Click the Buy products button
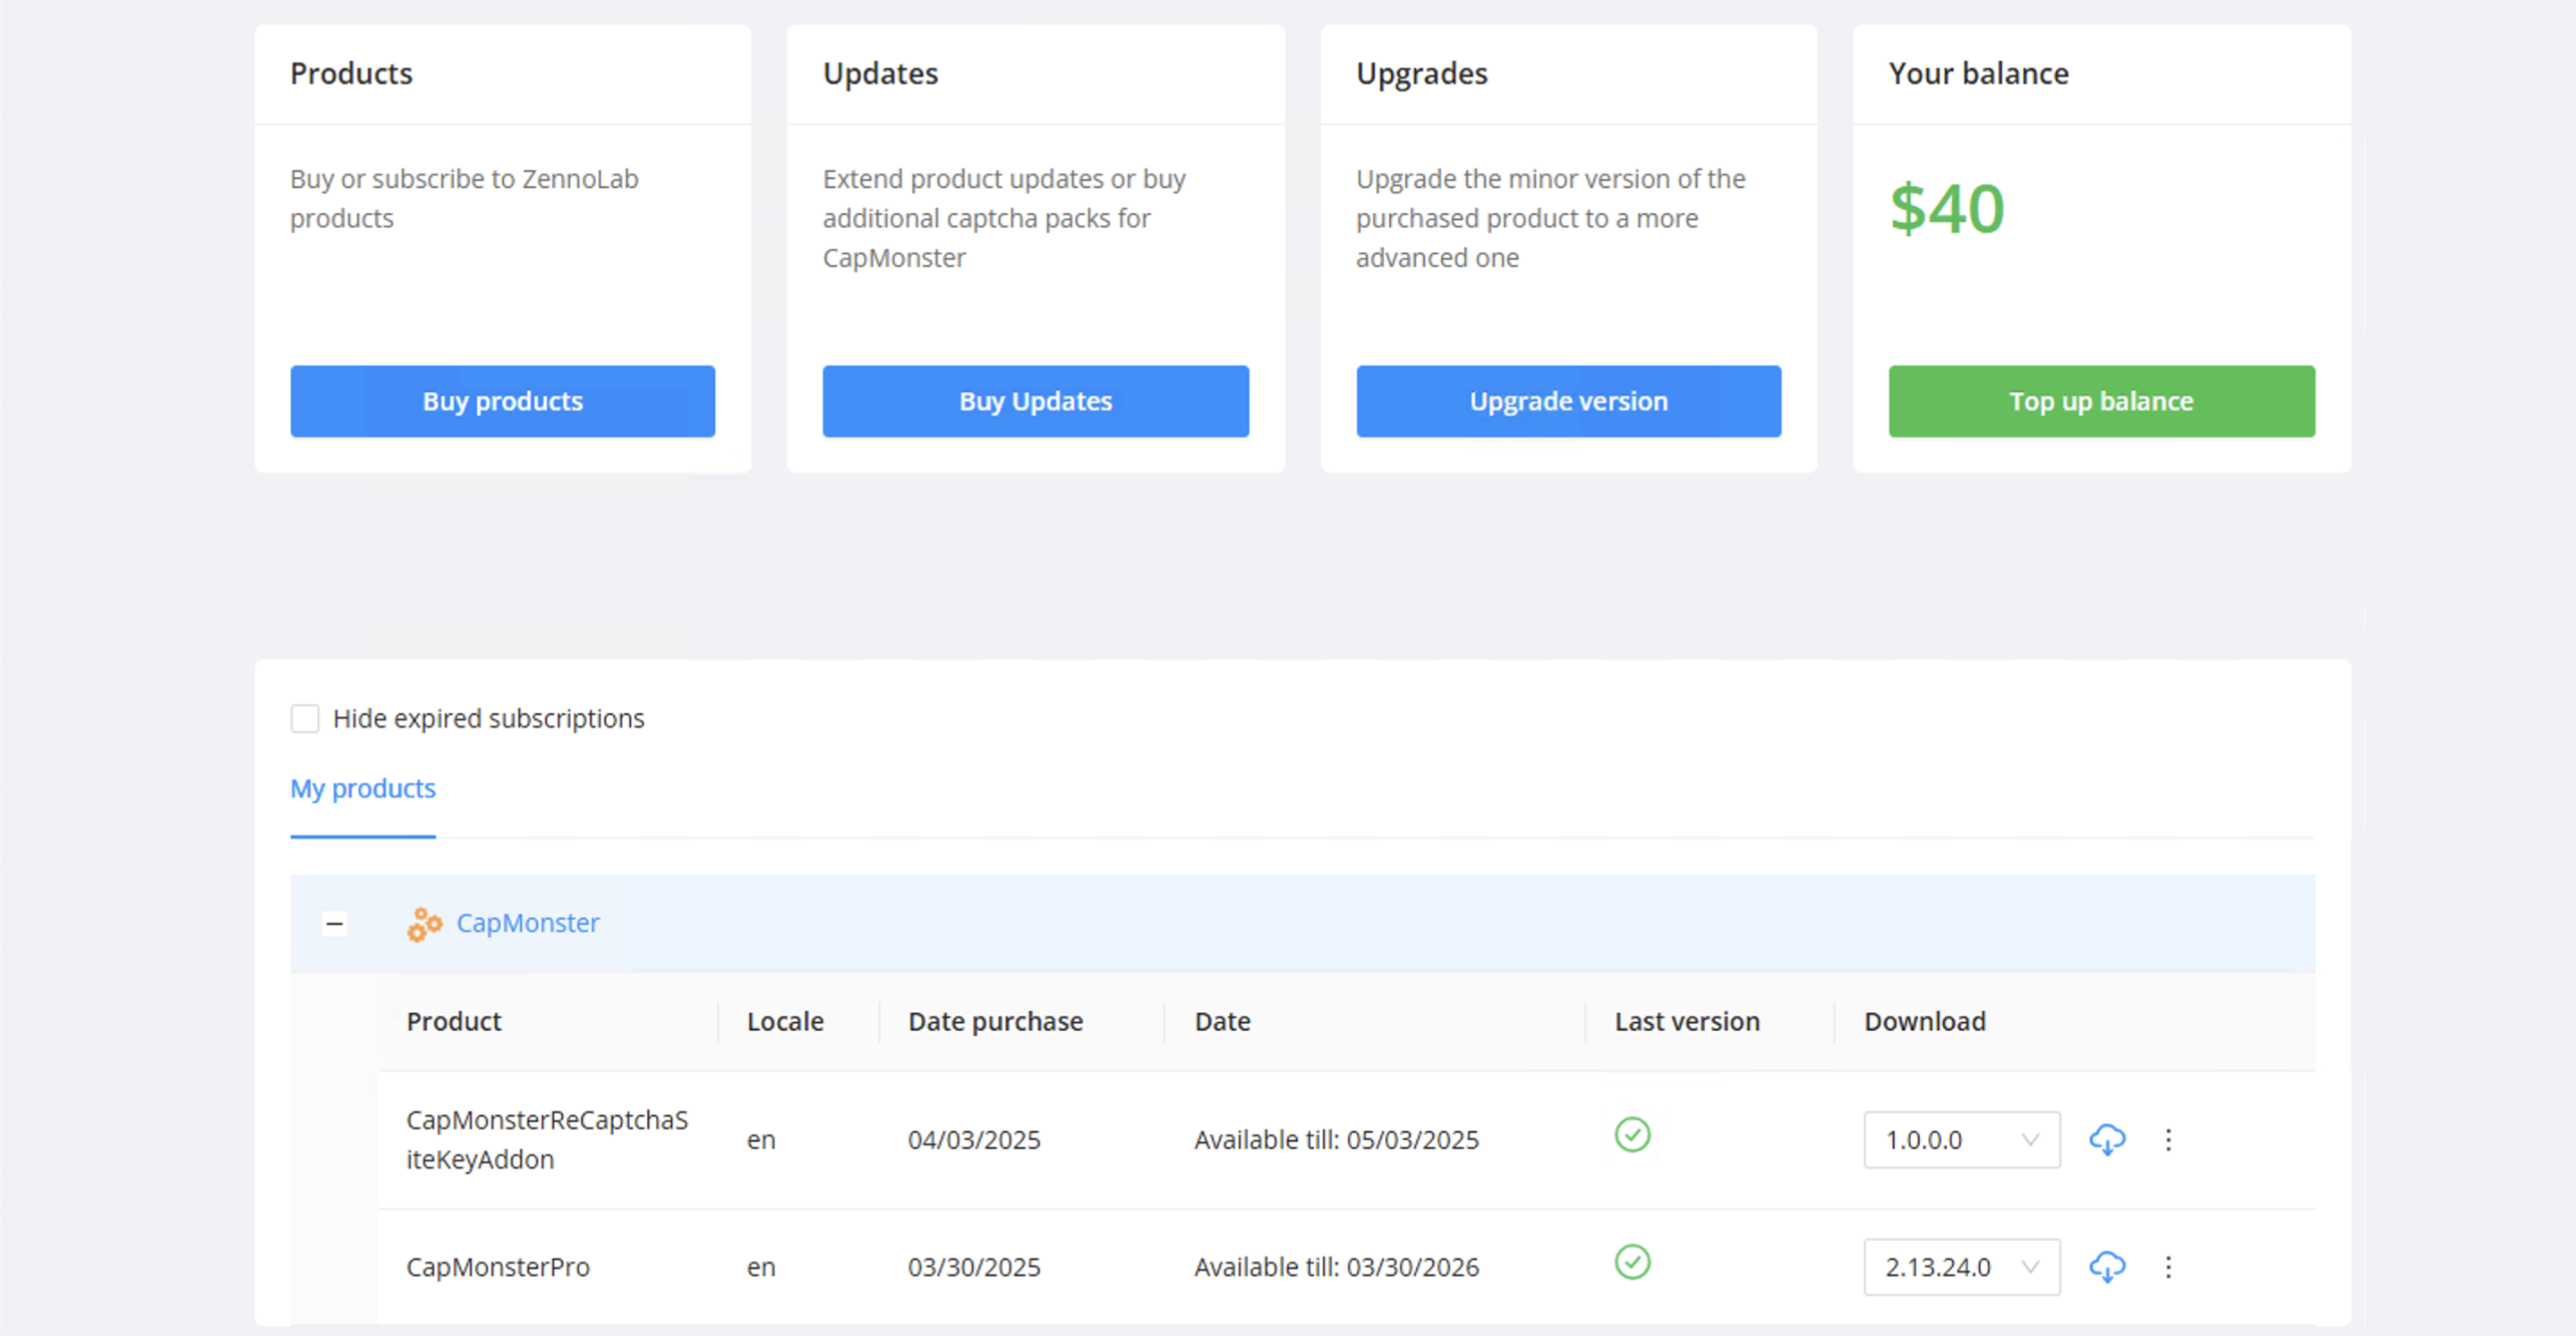The image size is (2576, 1336). pos(502,401)
